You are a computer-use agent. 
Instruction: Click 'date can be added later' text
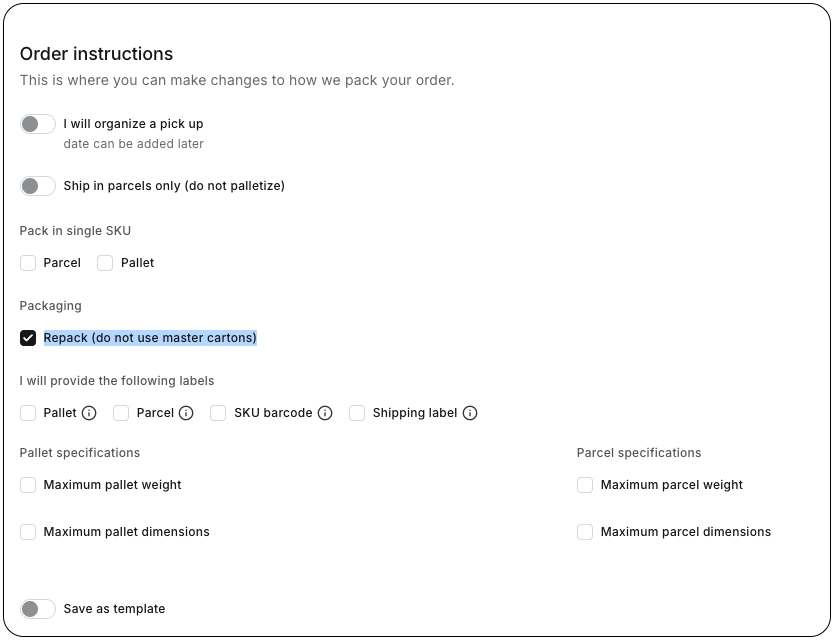coord(133,144)
